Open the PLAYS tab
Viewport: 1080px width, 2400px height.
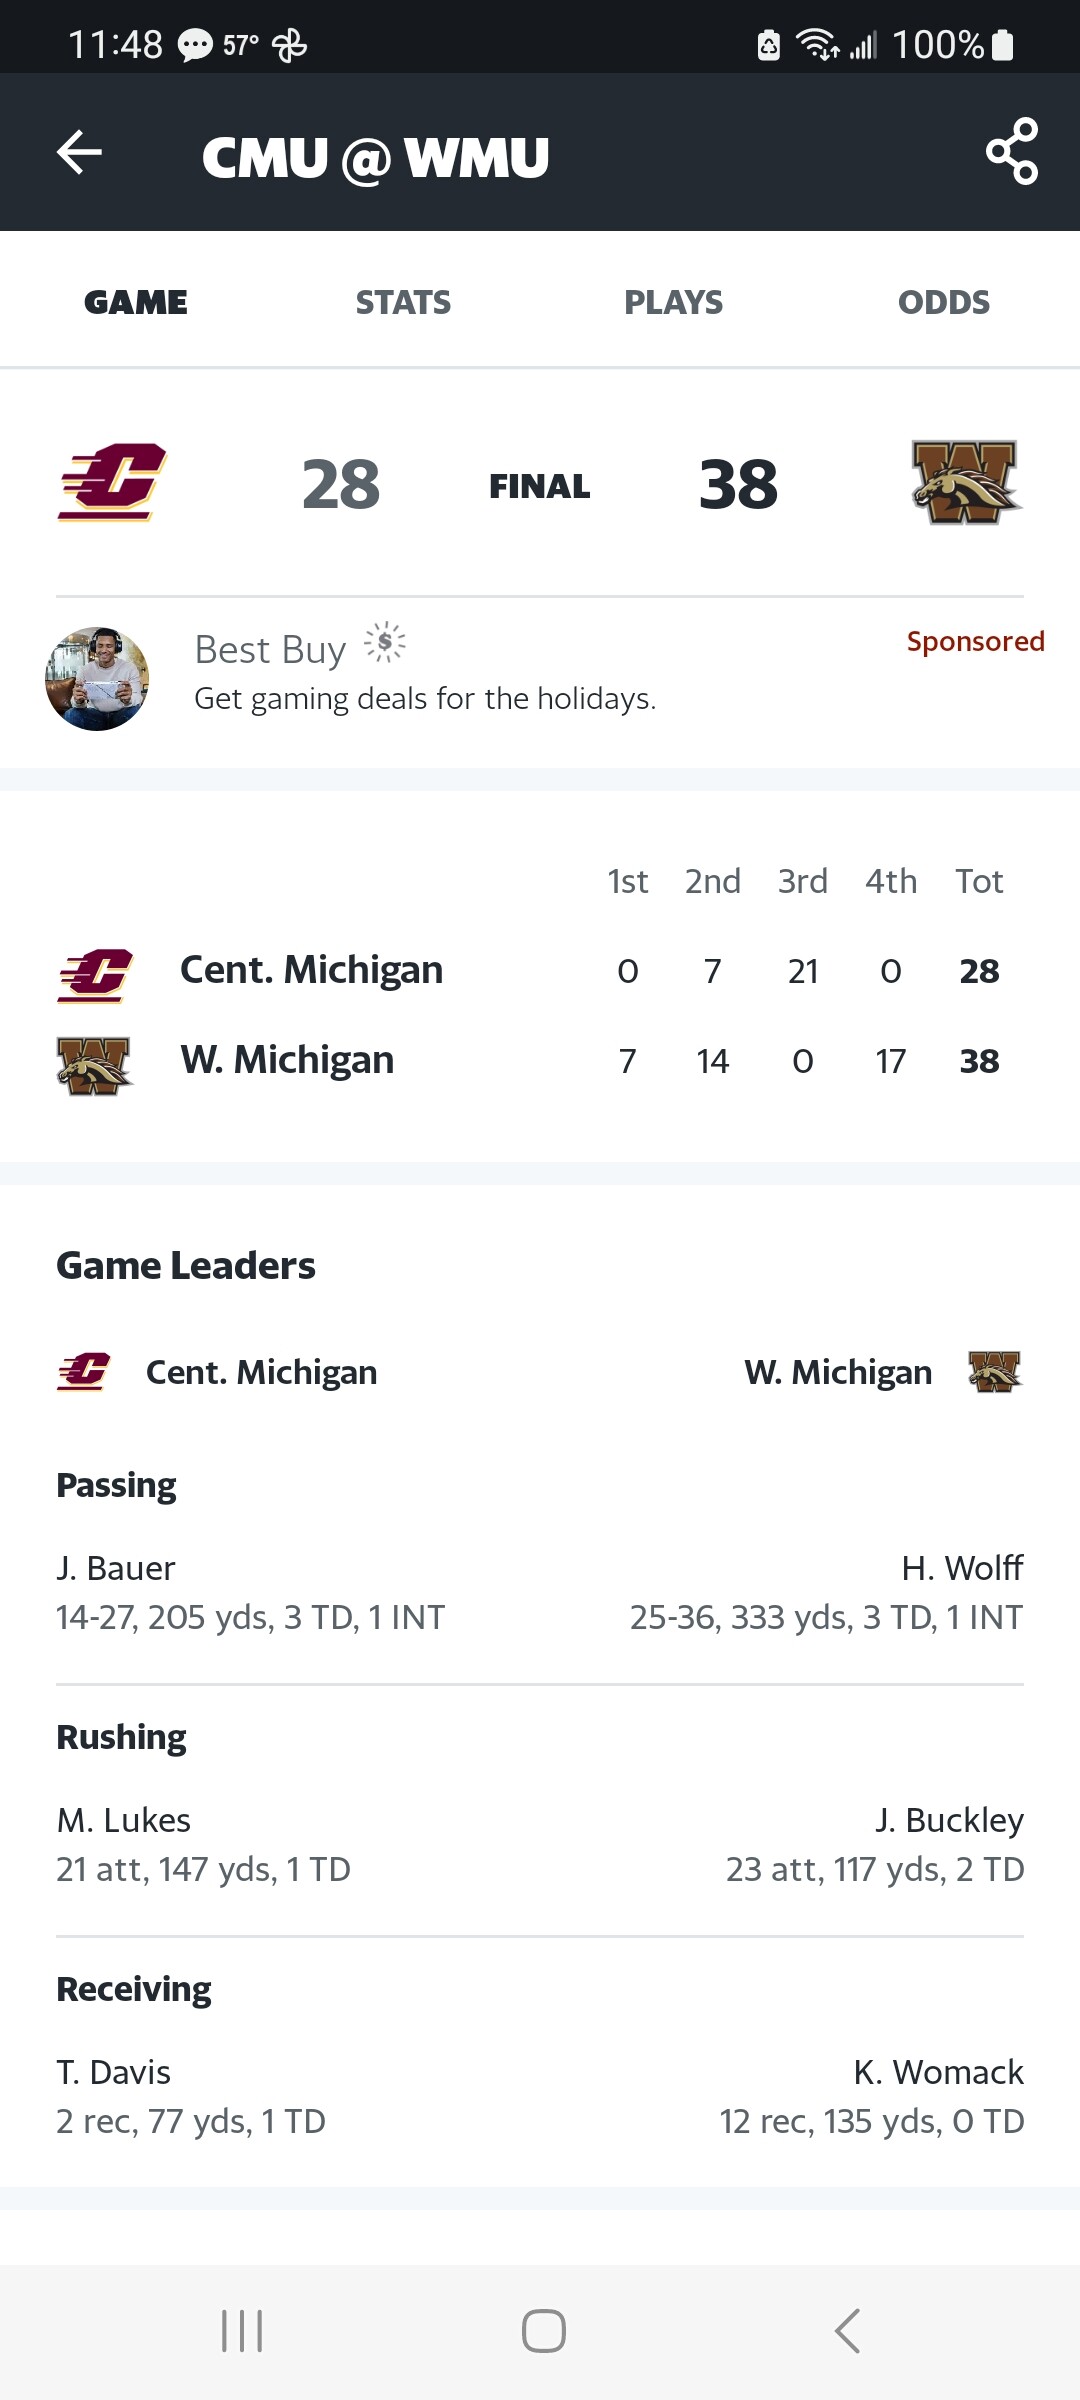[673, 302]
